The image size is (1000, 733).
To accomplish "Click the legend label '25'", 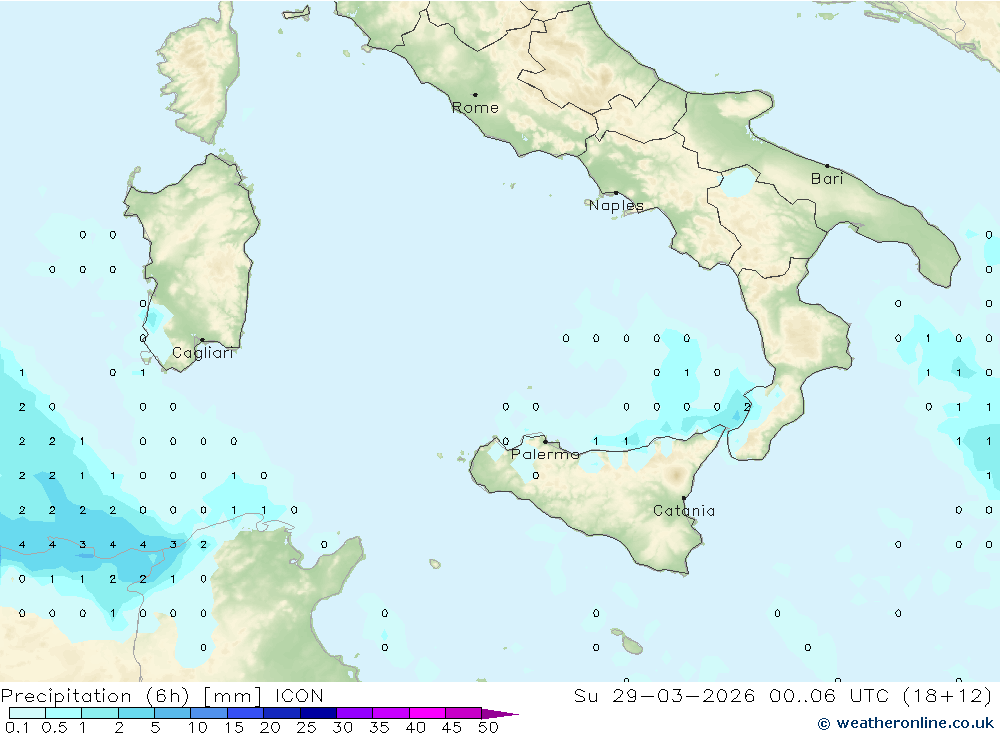I will point(306,727).
